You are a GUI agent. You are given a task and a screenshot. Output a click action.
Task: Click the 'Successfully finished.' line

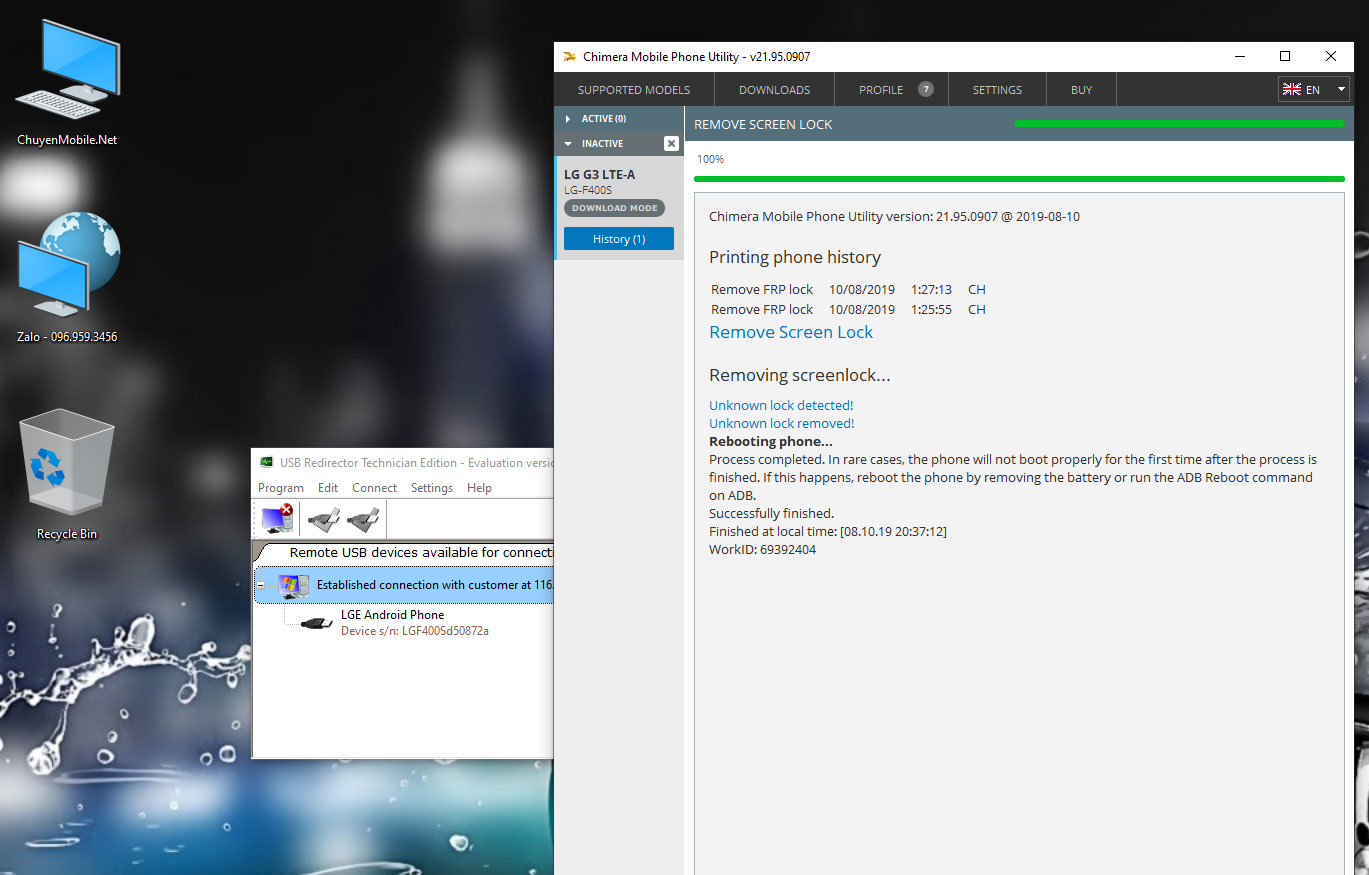[771, 513]
